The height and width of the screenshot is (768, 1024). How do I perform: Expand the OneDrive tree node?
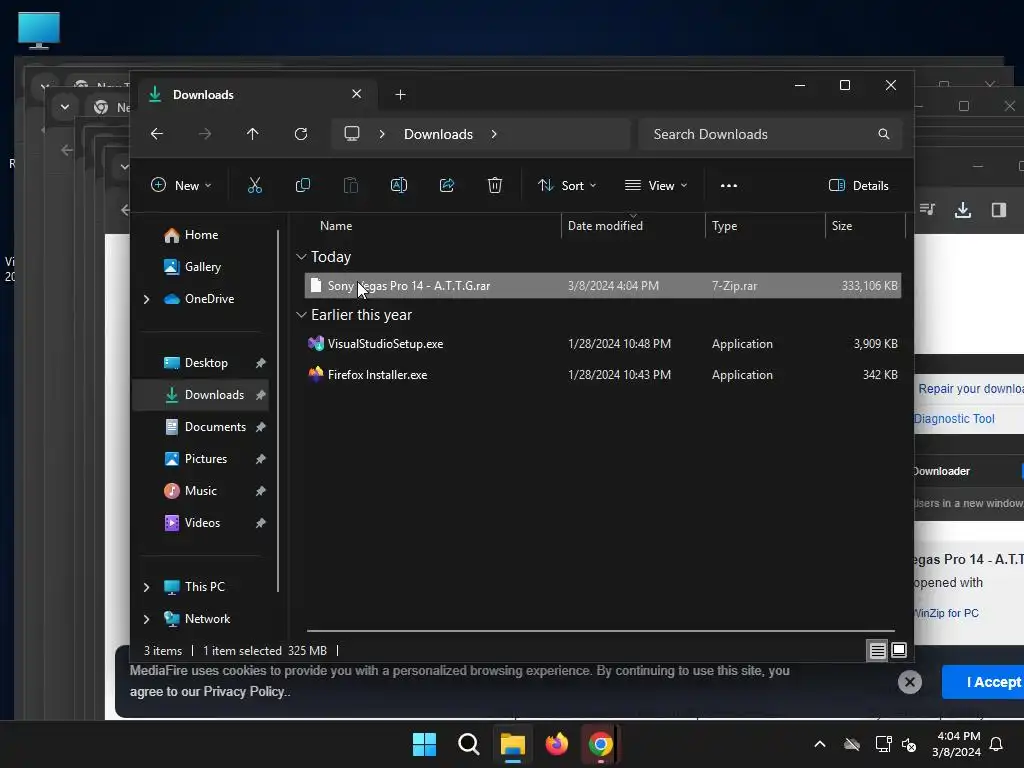point(146,299)
